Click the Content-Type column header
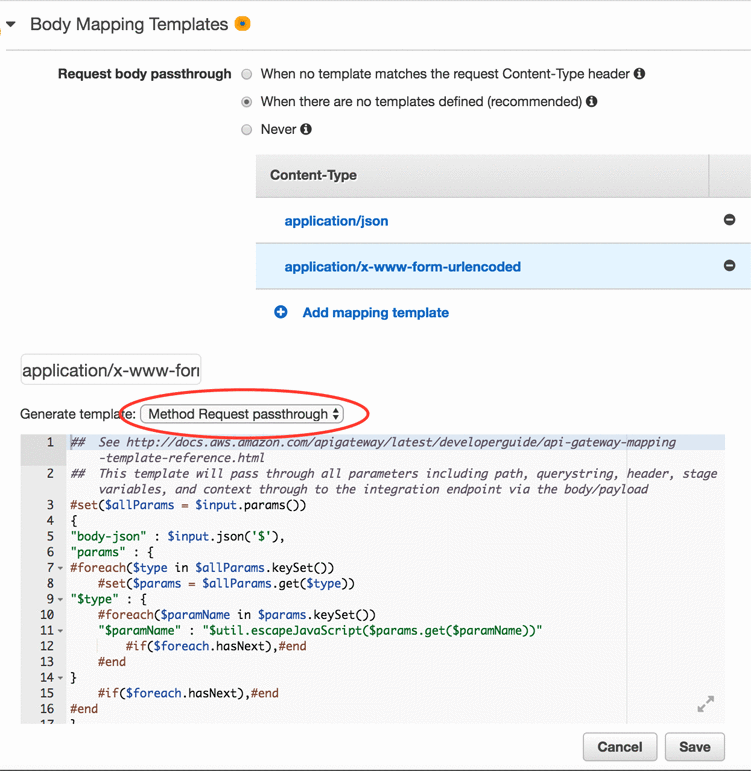 pyautogui.click(x=482, y=176)
